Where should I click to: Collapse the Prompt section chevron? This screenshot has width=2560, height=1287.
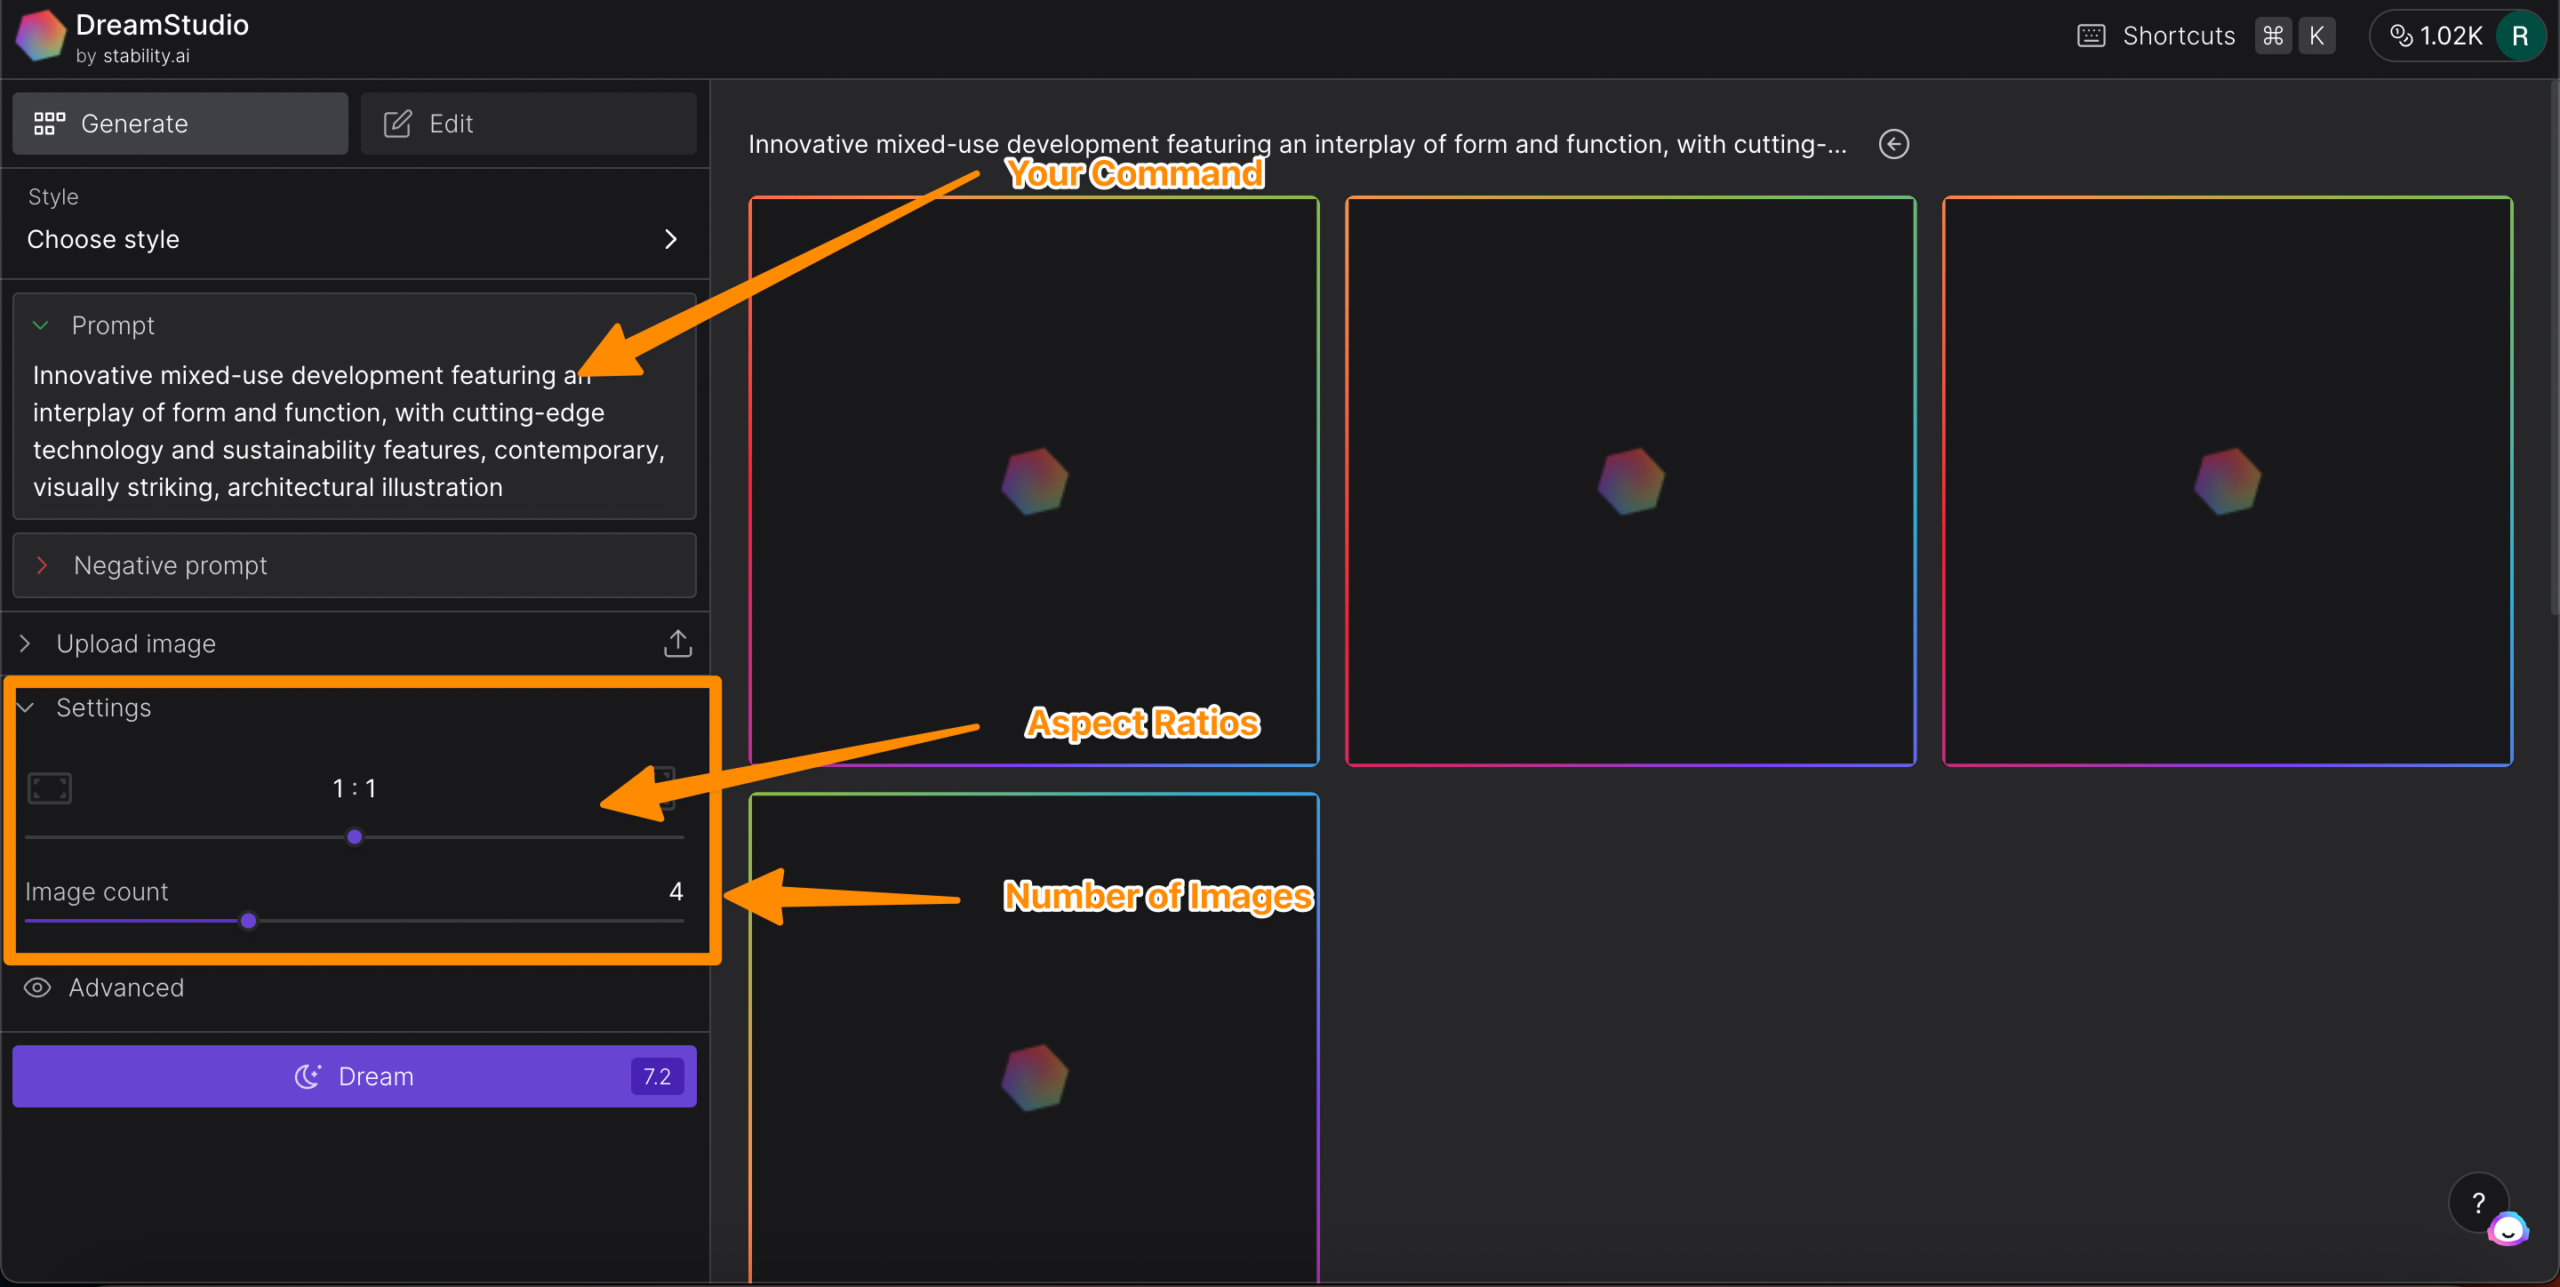pos(41,326)
